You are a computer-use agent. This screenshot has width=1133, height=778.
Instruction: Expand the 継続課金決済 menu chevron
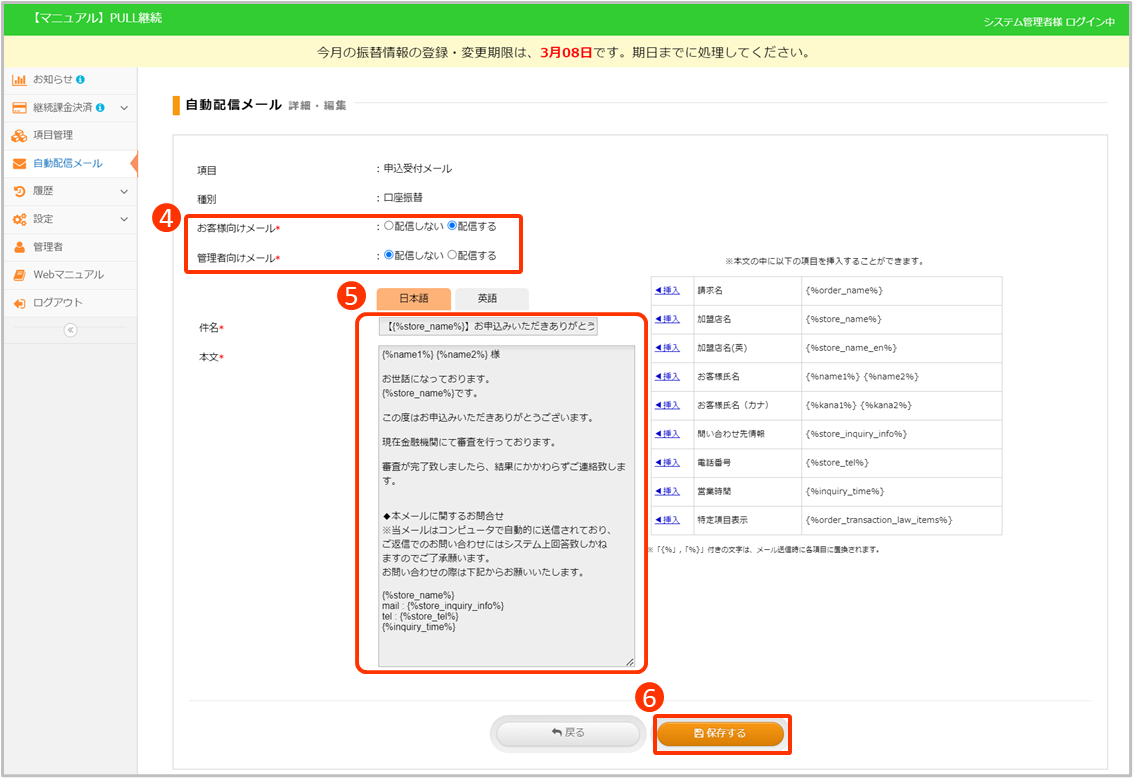coord(124,107)
